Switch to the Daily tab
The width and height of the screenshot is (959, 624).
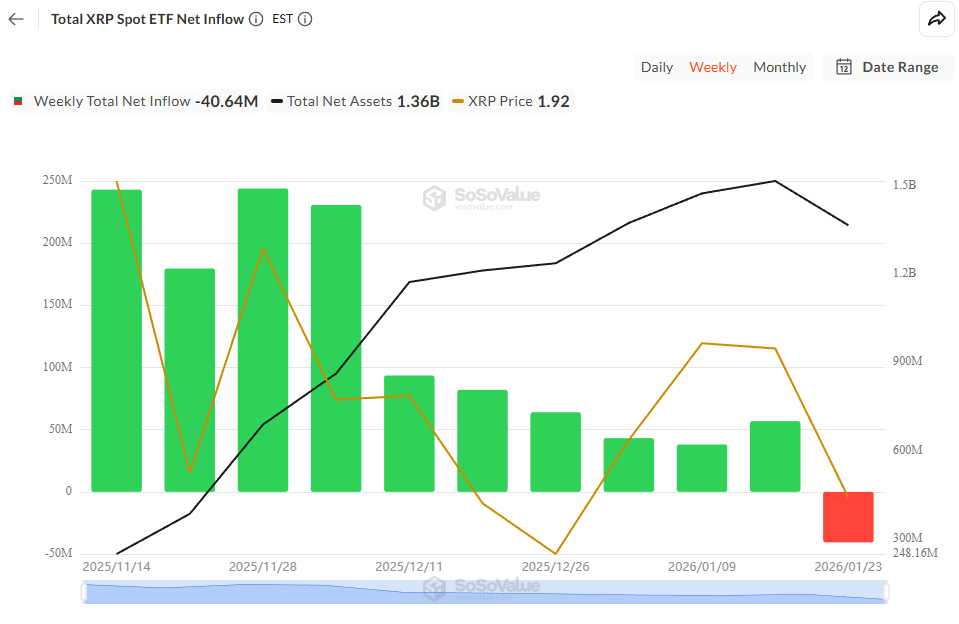click(657, 67)
